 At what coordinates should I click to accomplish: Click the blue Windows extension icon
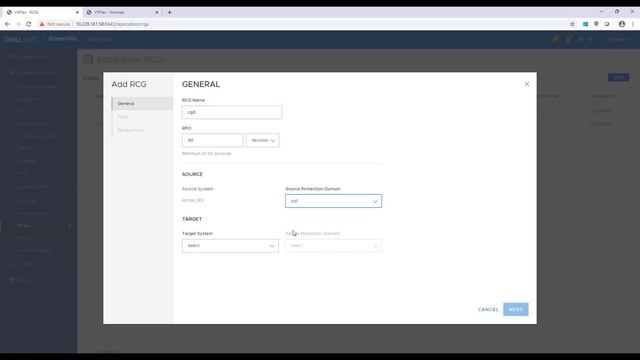click(585, 24)
